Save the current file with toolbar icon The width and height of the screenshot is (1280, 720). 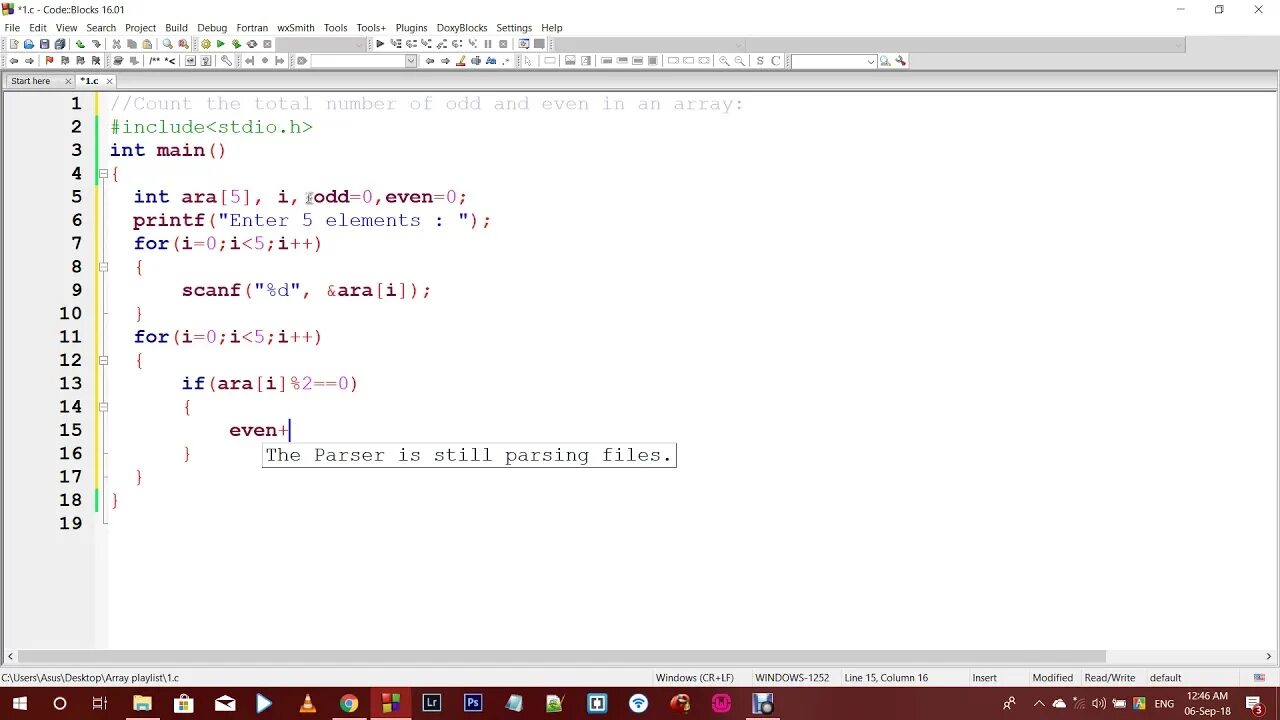click(x=44, y=44)
